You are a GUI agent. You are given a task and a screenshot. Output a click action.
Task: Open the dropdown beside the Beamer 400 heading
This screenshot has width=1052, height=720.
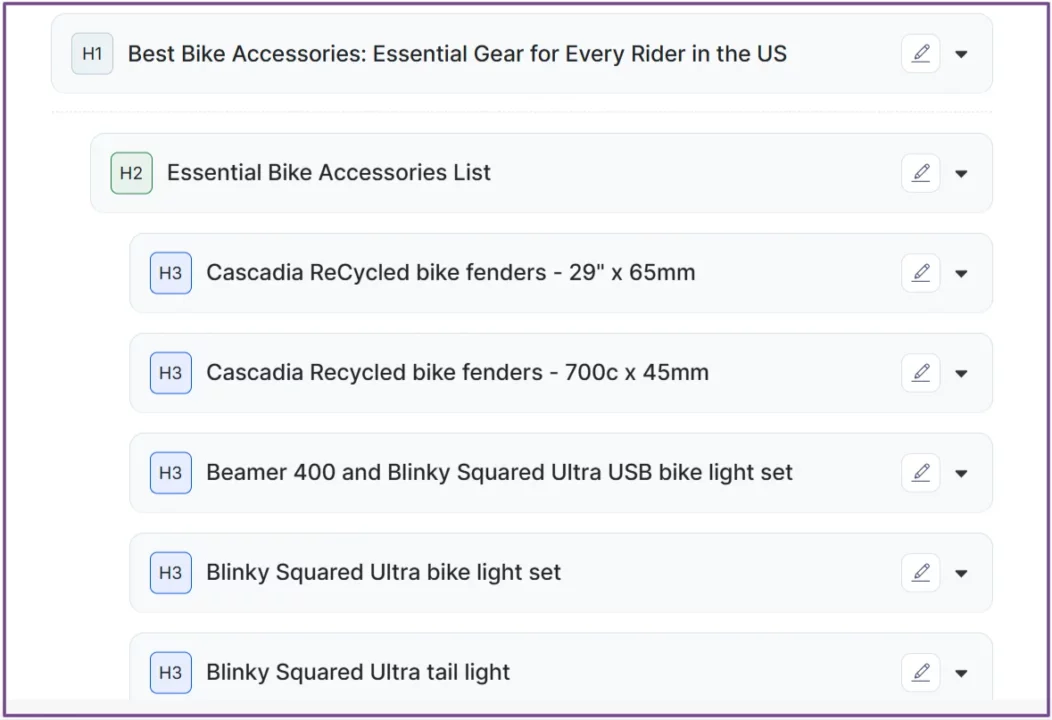coord(962,472)
